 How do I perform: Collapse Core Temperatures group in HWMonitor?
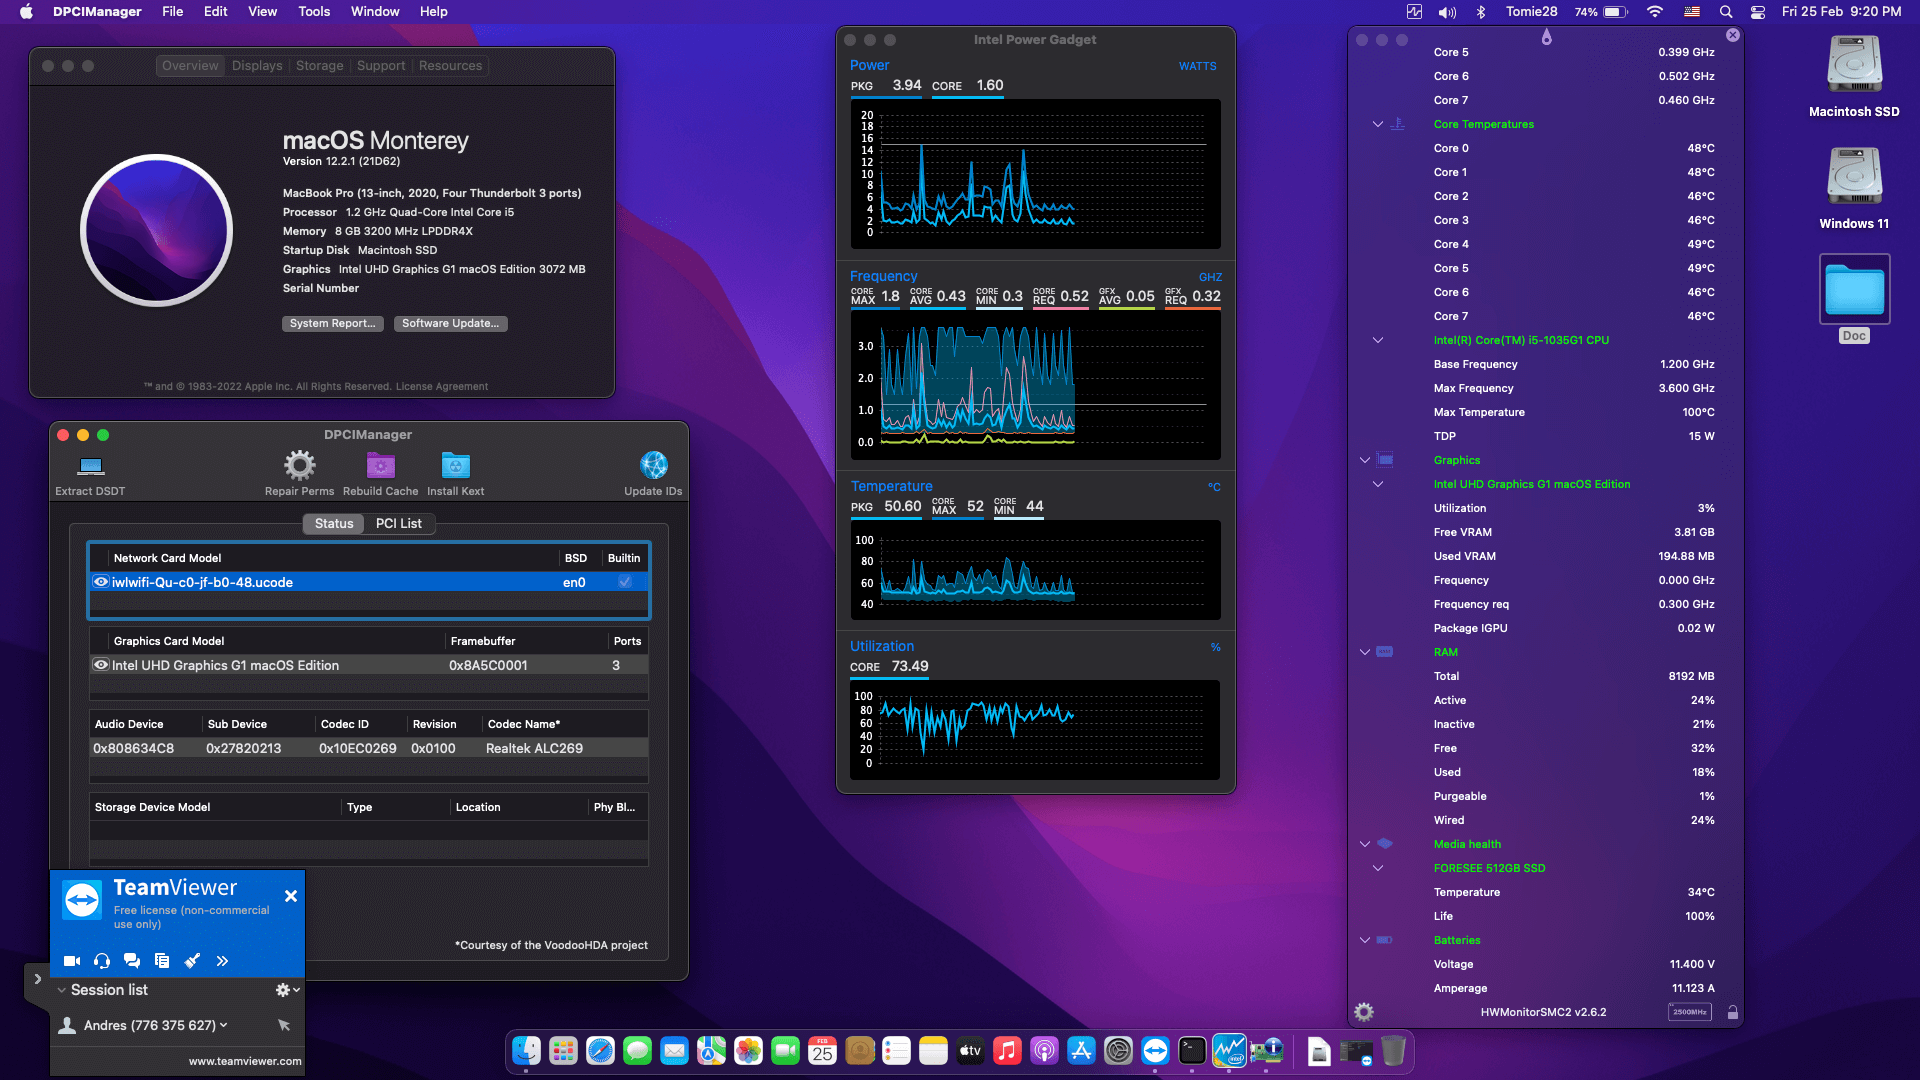click(1378, 124)
